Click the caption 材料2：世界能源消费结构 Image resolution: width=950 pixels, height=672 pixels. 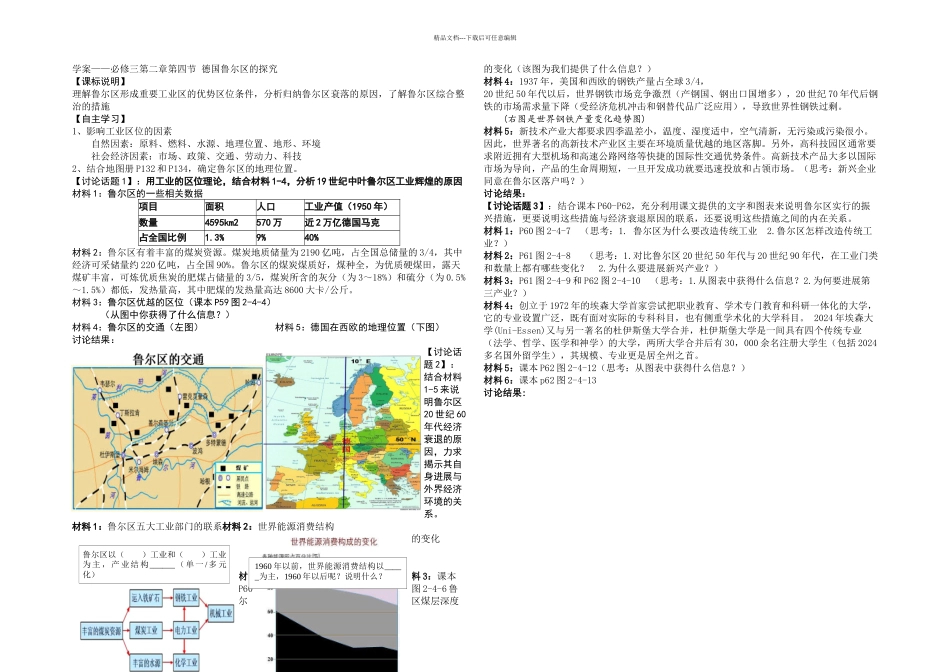coord(278,527)
